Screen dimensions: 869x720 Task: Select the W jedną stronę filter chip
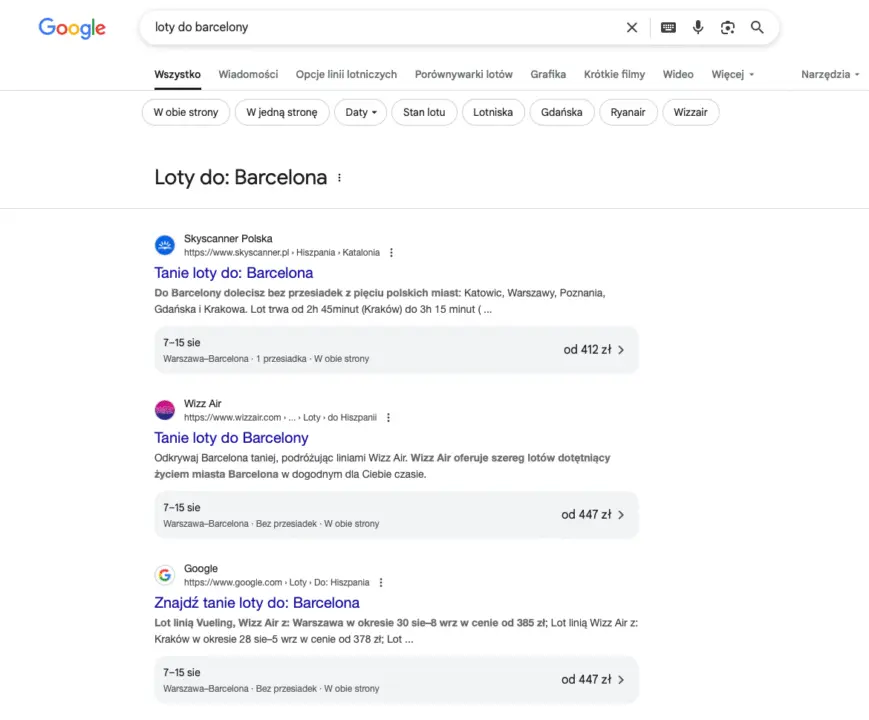click(x=282, y=113)
